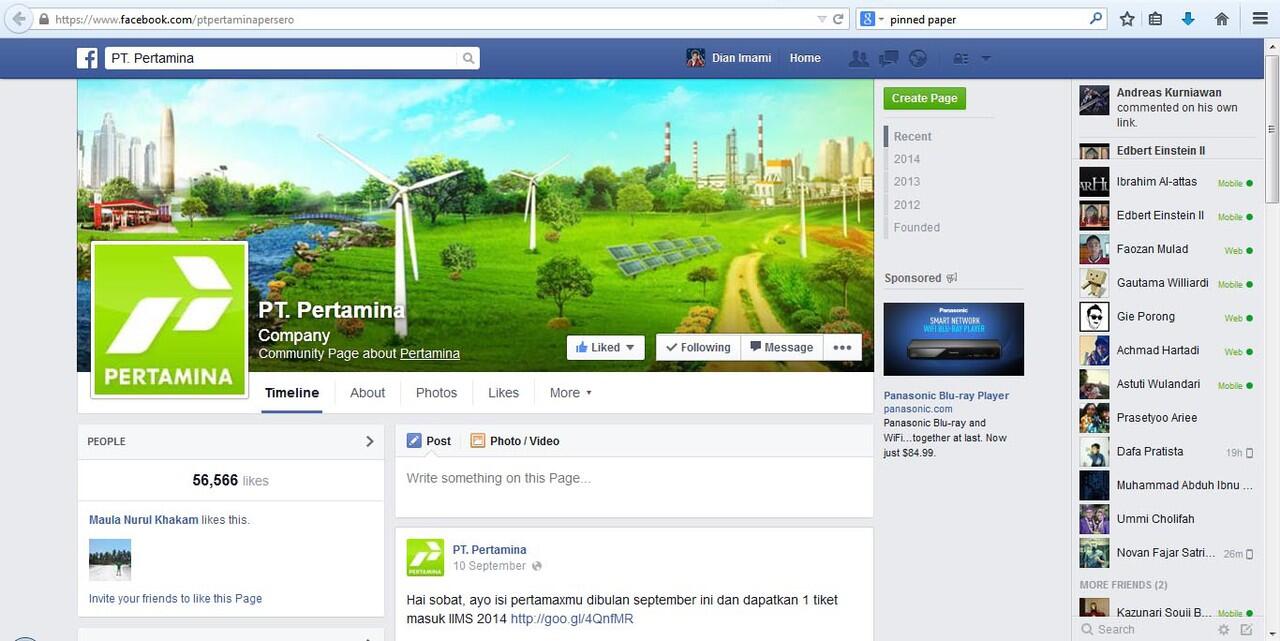Image resolution: width=1280 pixels, height=641 pixels.
Task: Click Invite your friends to like this Page
Action: click(175, 599)
